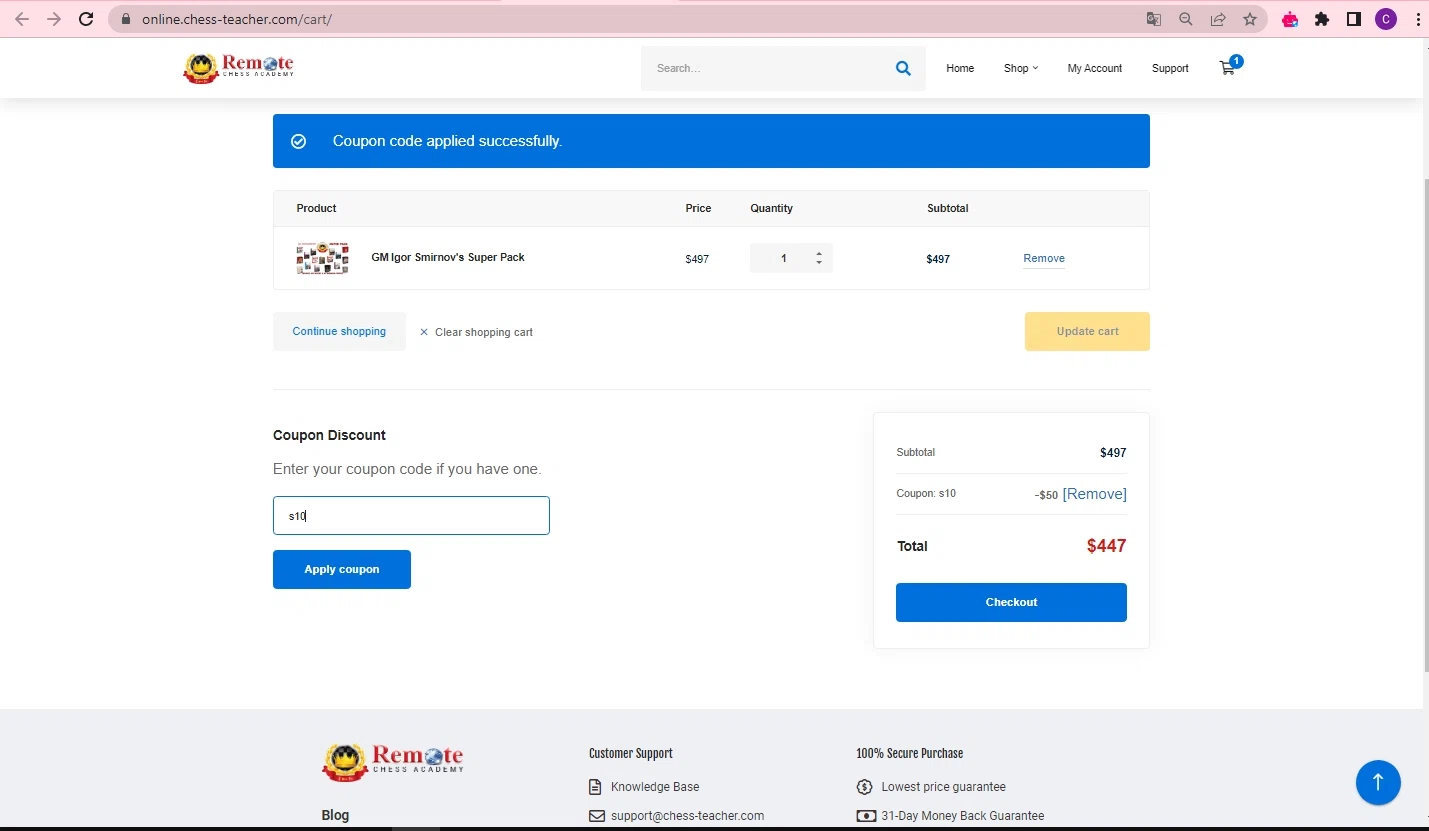Click the quantity number field

[783, 258]
